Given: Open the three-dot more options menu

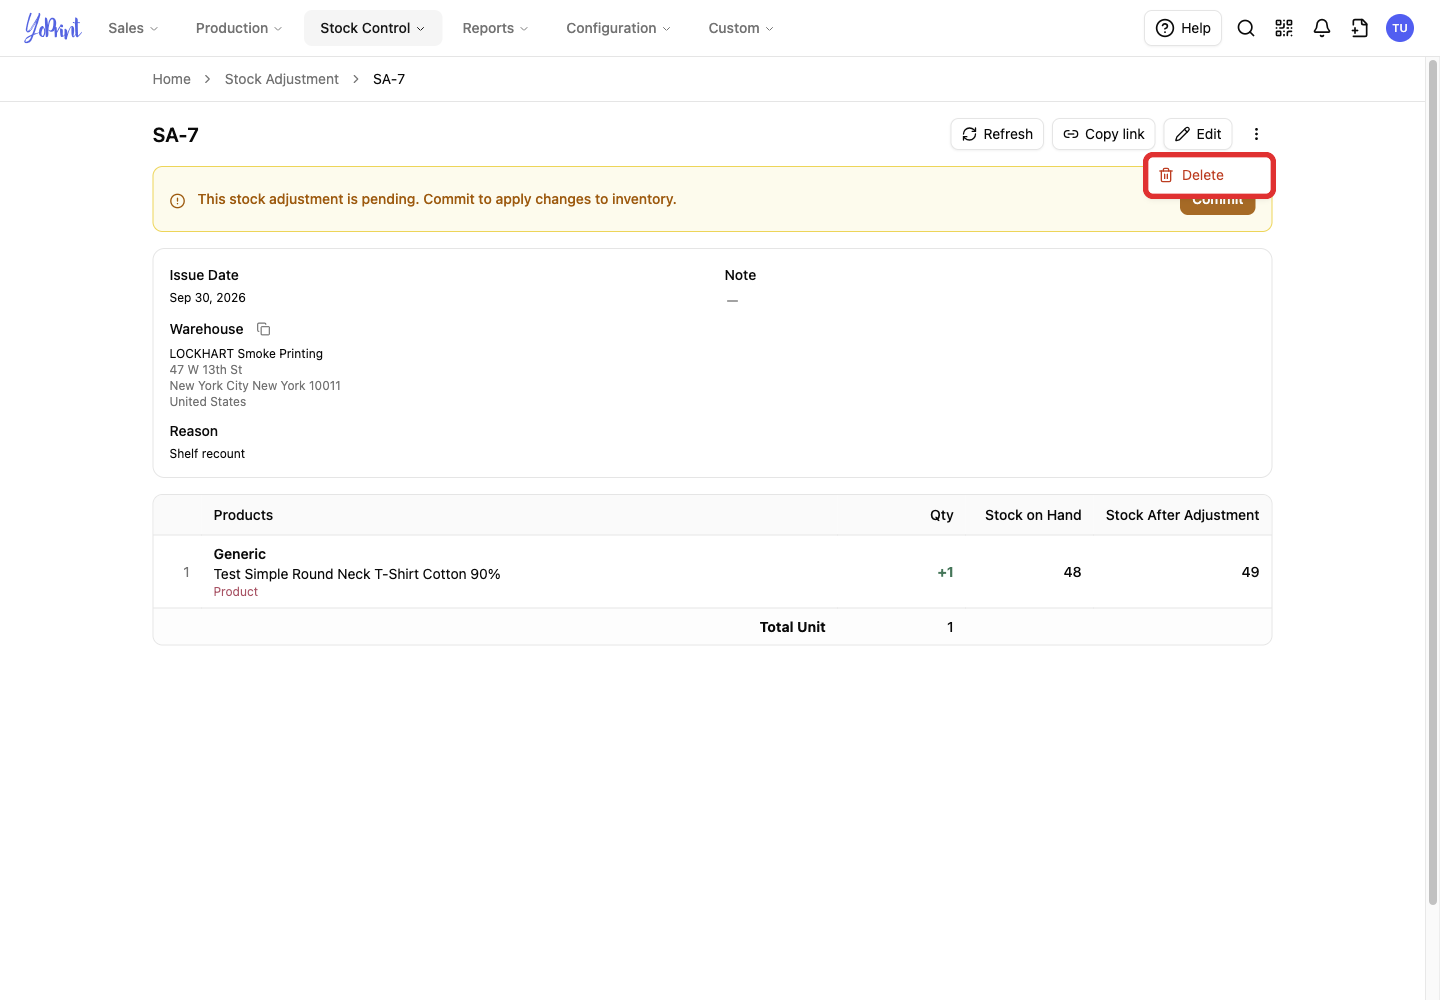Looking at the screenshot, I should coord(1257,134).
